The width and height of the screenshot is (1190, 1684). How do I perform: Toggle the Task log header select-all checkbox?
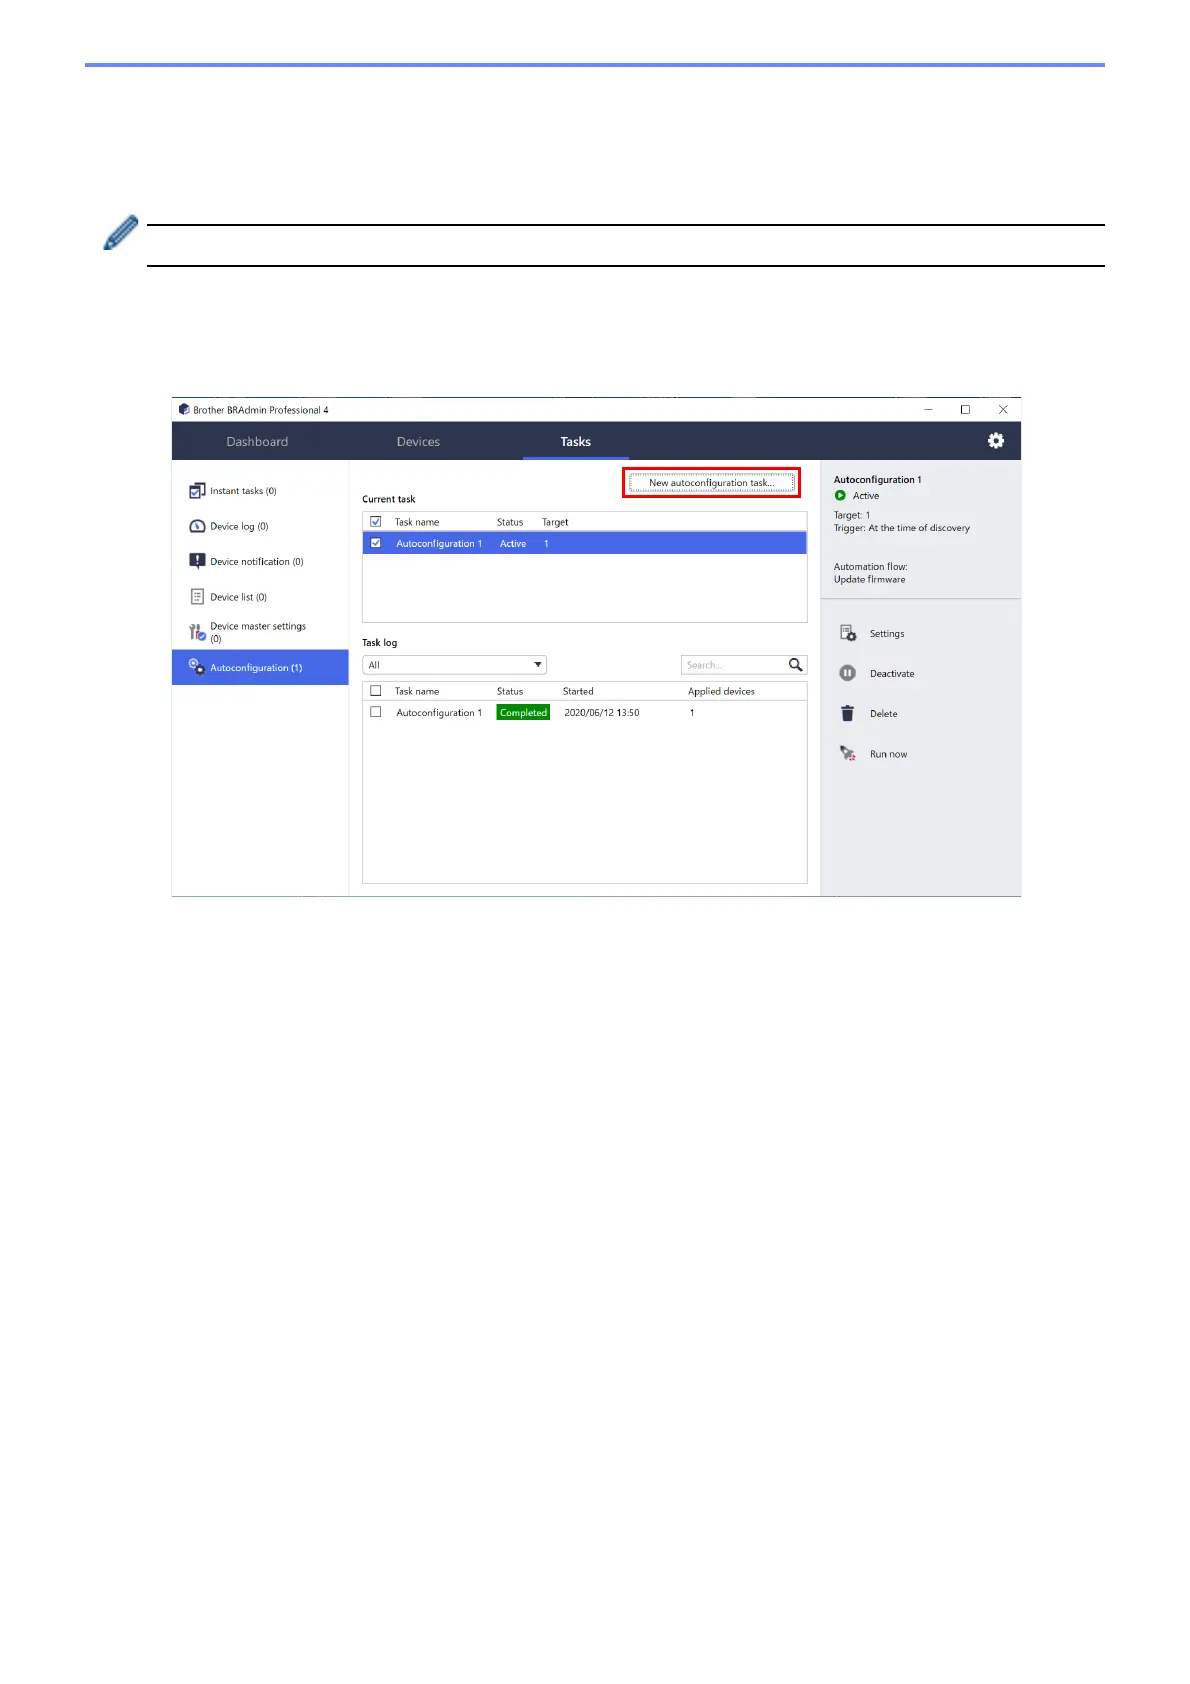(376, 691)
